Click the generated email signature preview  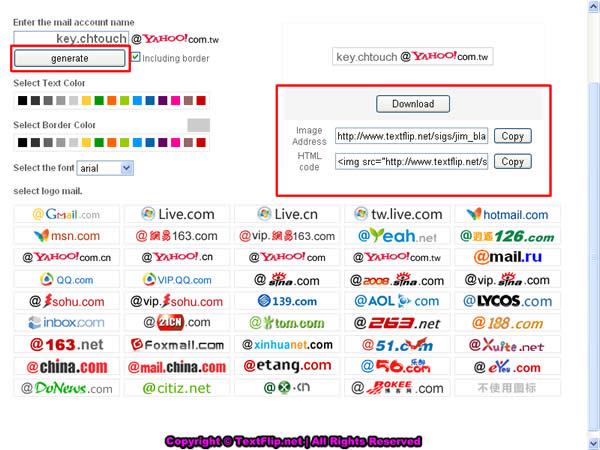(412, 57)
